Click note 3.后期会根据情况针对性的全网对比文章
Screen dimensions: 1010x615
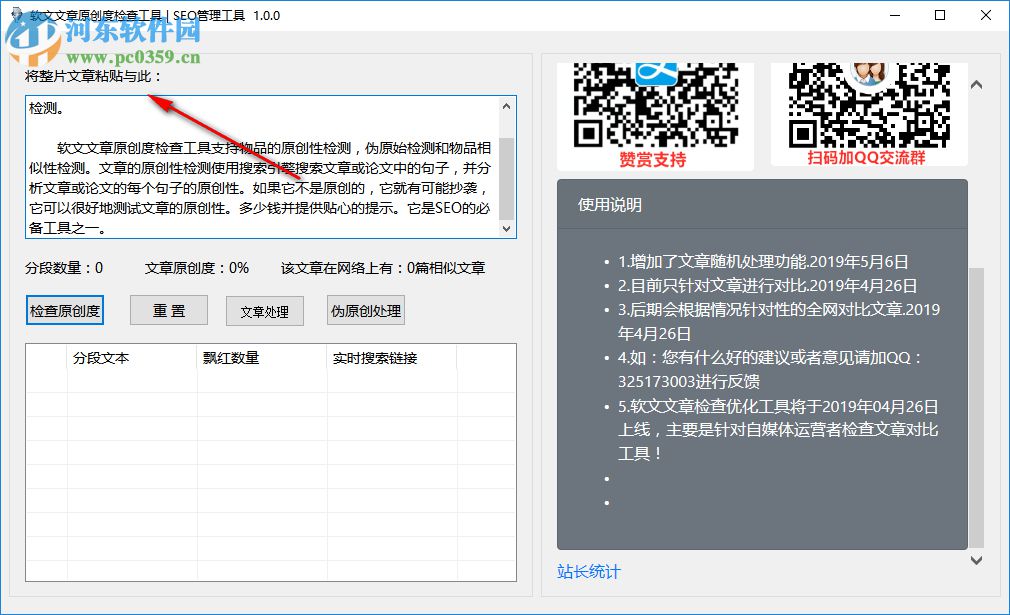point(779,321)
